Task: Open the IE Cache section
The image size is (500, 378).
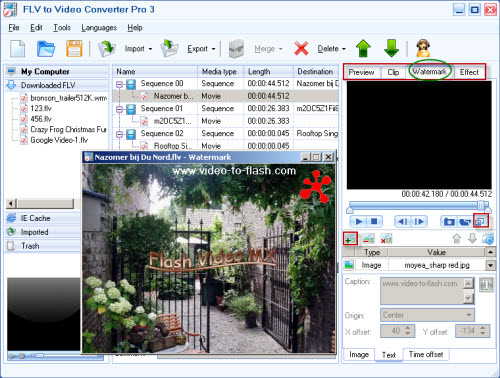Action: (x=43, y=218)
